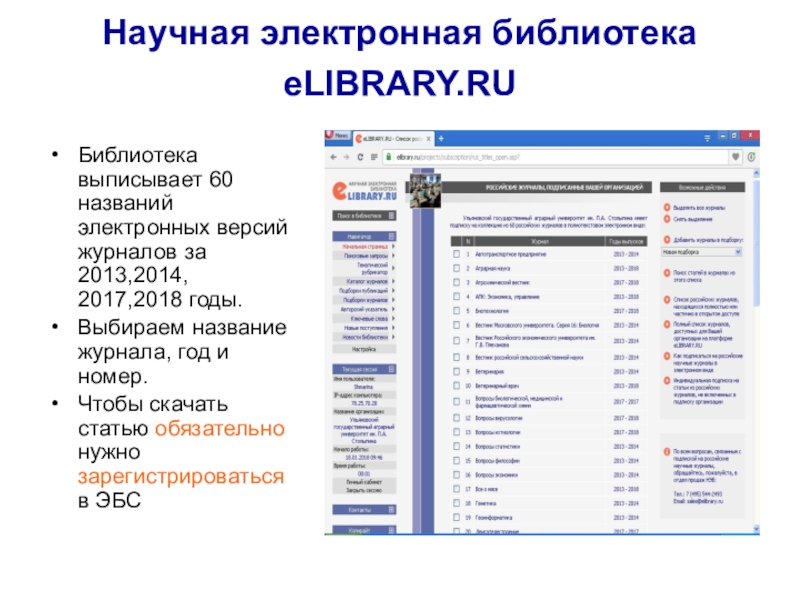Viewport: 800px width, 600px height.
Task: Click bullet icon beside 'Список российских журналов'
Action: pyautogui.click(x=667, y=299)
